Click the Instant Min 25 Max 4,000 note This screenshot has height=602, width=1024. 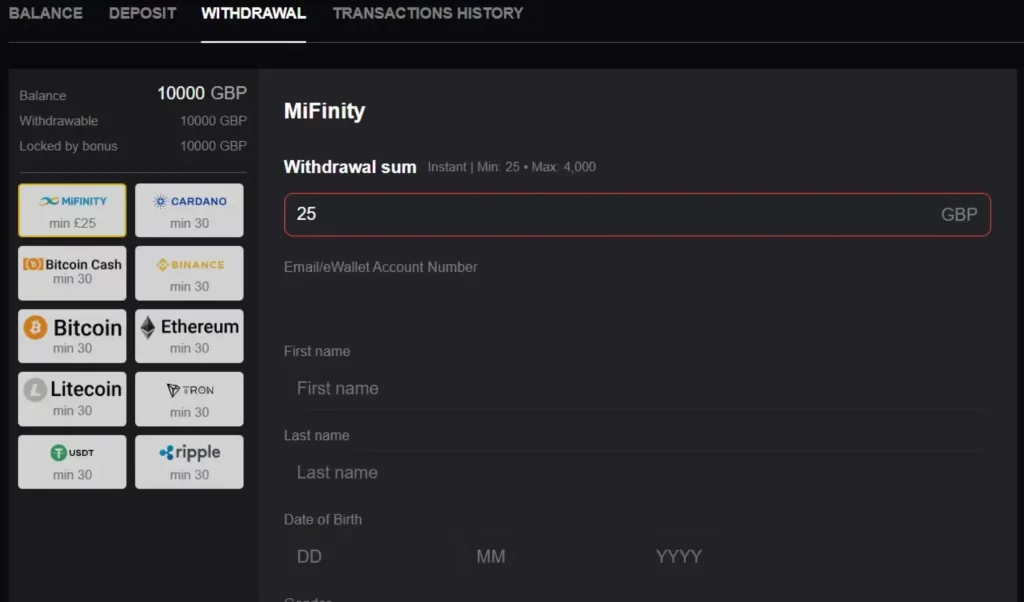(x=511, y=167)
